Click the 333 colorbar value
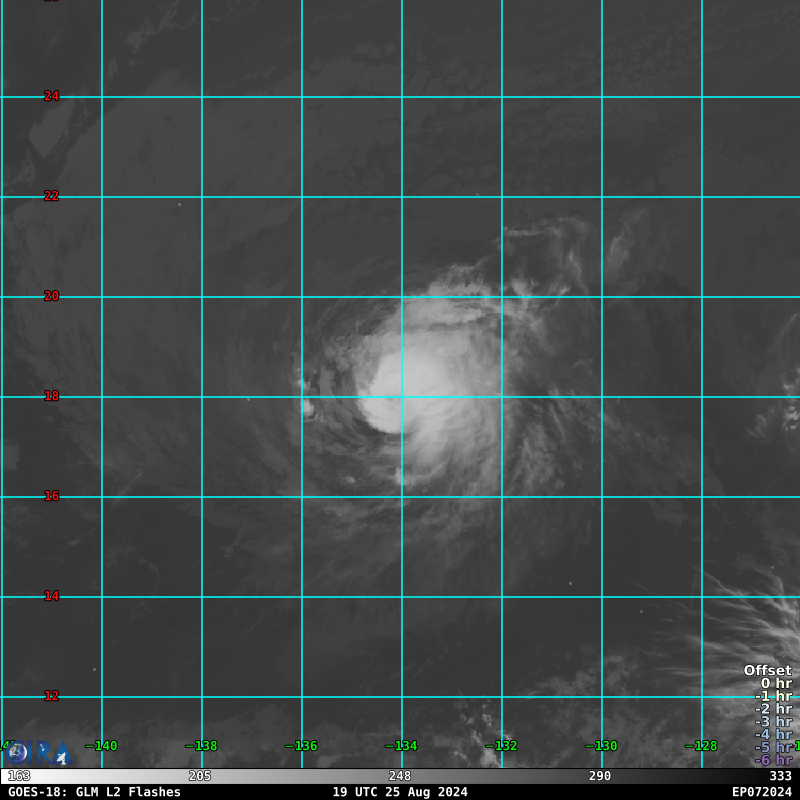Screen dimensions: 800x800 (781, 776)
